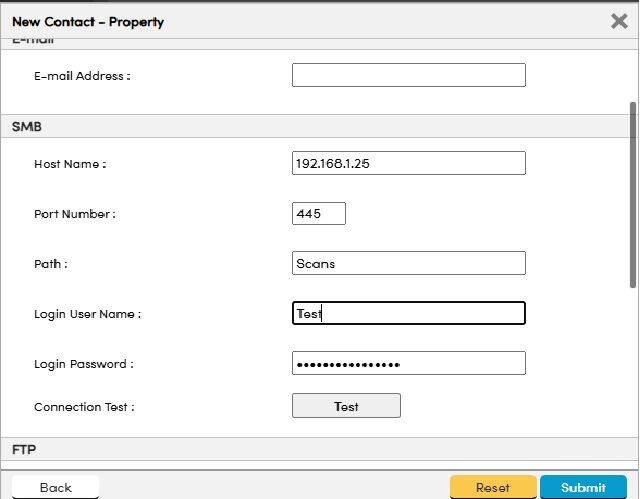The image size is (640, 499).
Task: Close the New Contact dialog
Action: pyautogui.click(x=619, y=21)
